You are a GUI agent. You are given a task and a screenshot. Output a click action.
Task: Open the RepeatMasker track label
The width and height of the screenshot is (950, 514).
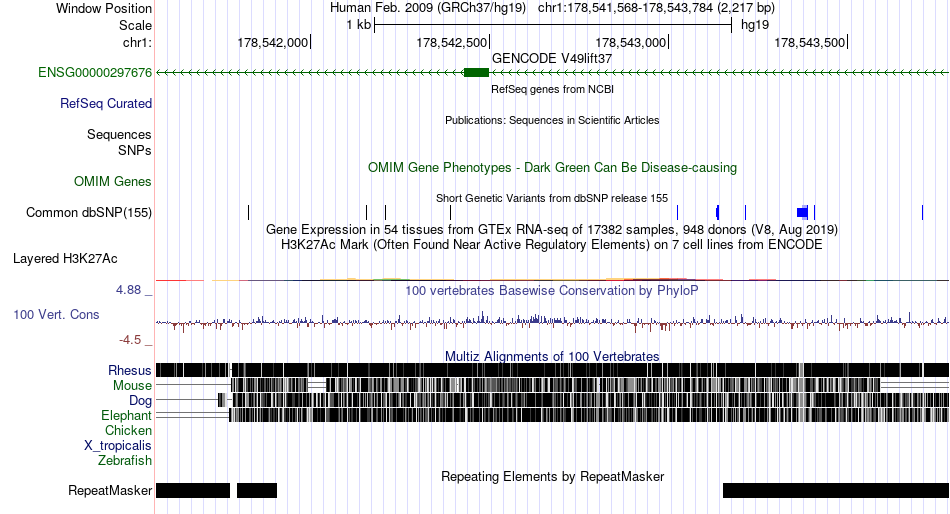click(x=110, y=490)
